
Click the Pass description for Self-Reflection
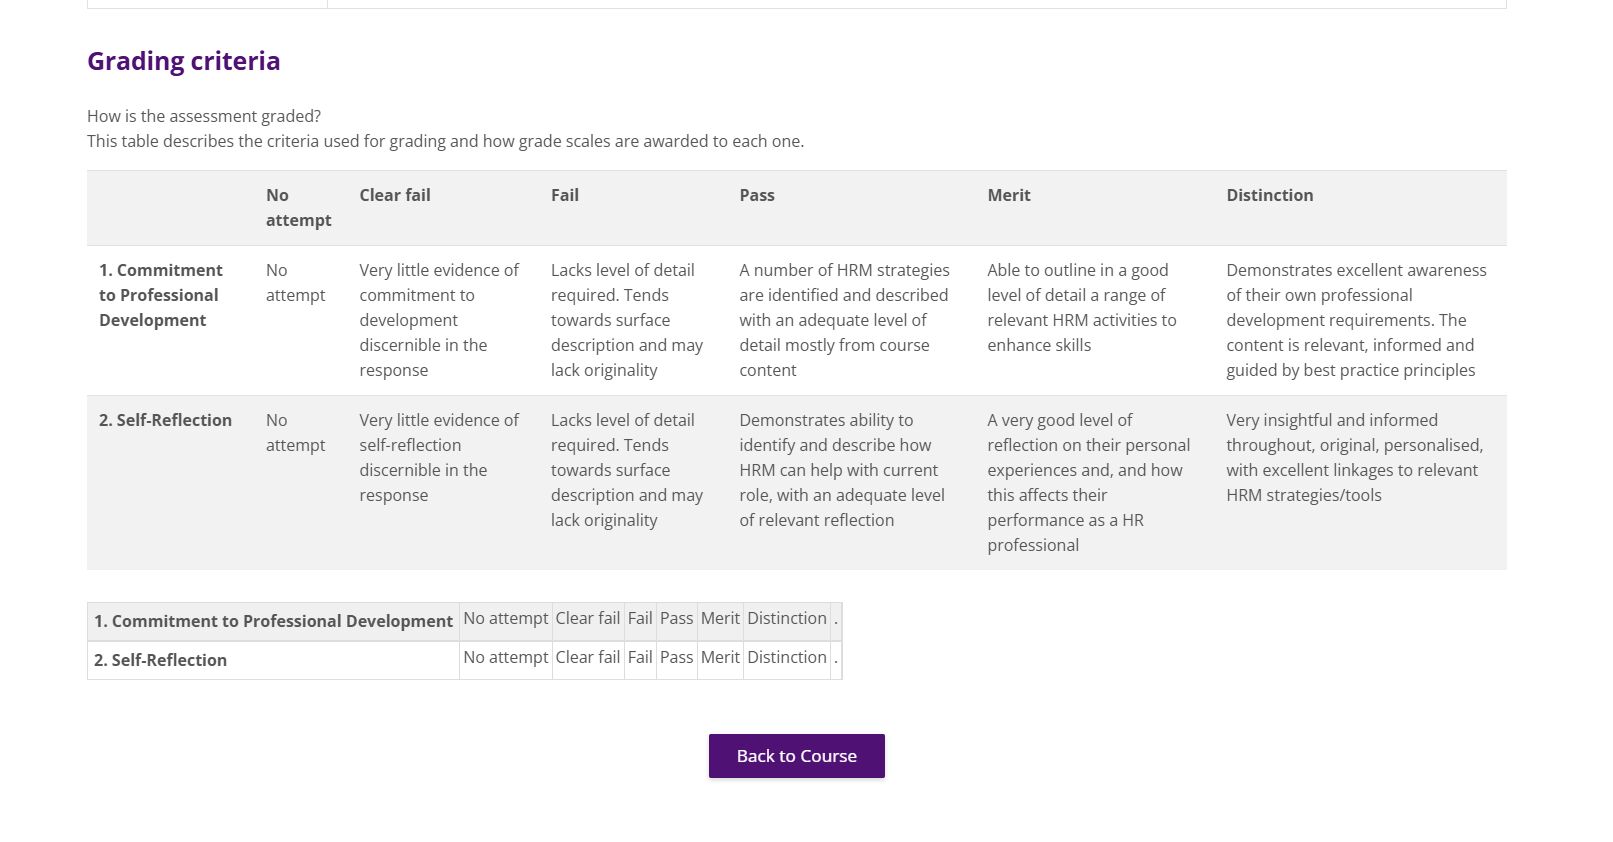coord(841,470)
